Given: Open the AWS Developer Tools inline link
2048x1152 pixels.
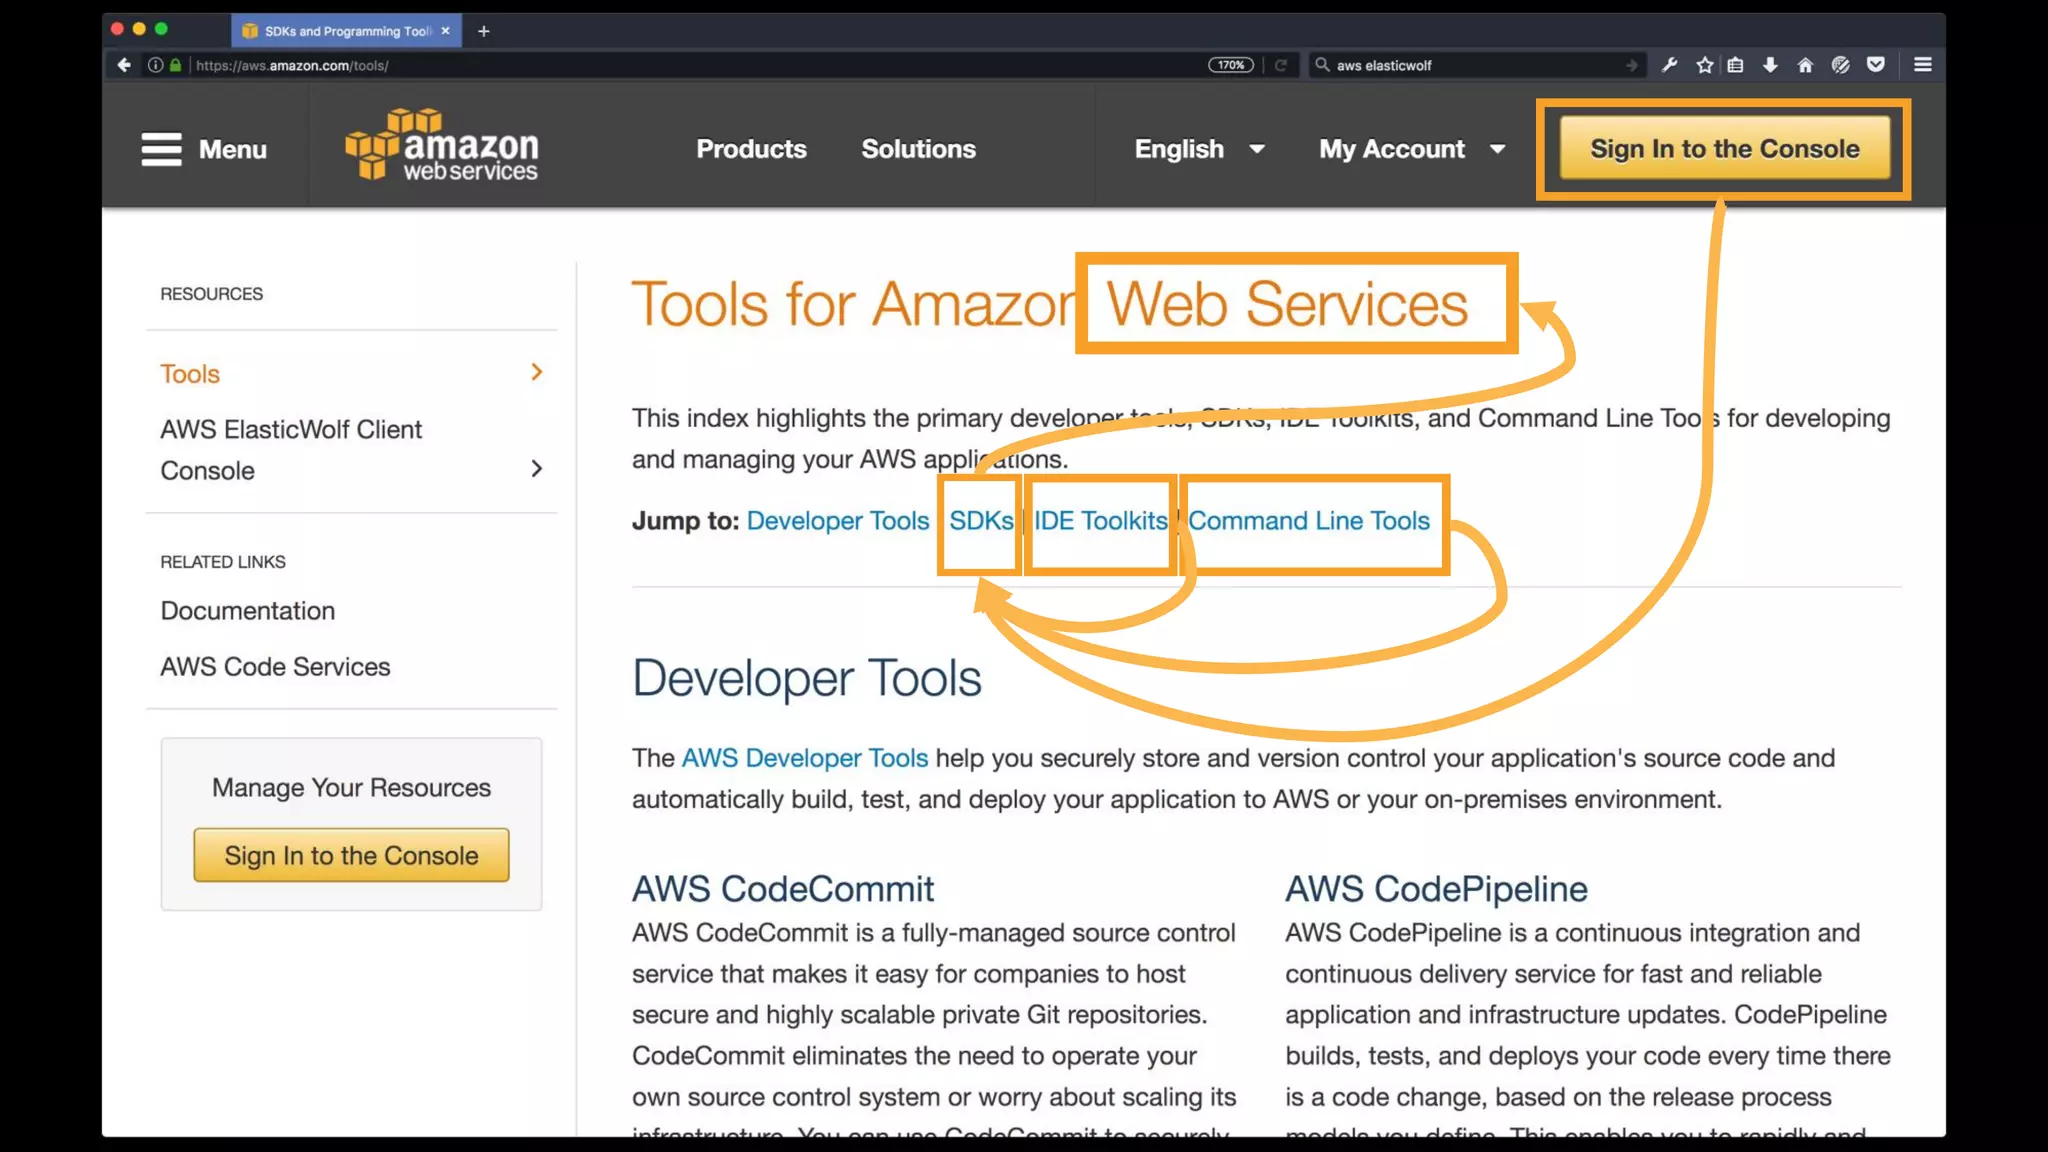Looking at the screenshot, I should tap(805, 758).
